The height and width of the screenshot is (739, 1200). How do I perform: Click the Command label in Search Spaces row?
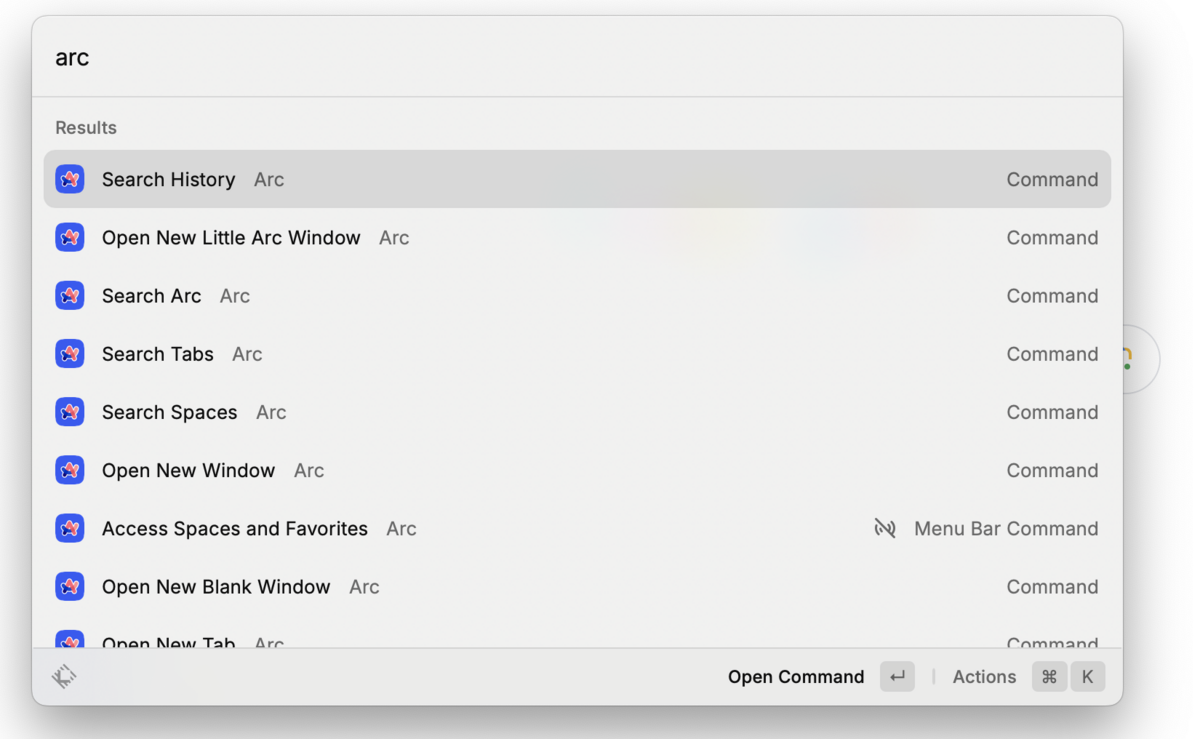(x=1052, y=412)
